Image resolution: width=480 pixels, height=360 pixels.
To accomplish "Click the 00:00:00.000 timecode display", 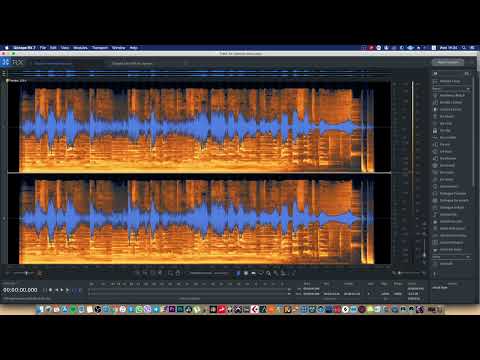I will tap(20, 290).
